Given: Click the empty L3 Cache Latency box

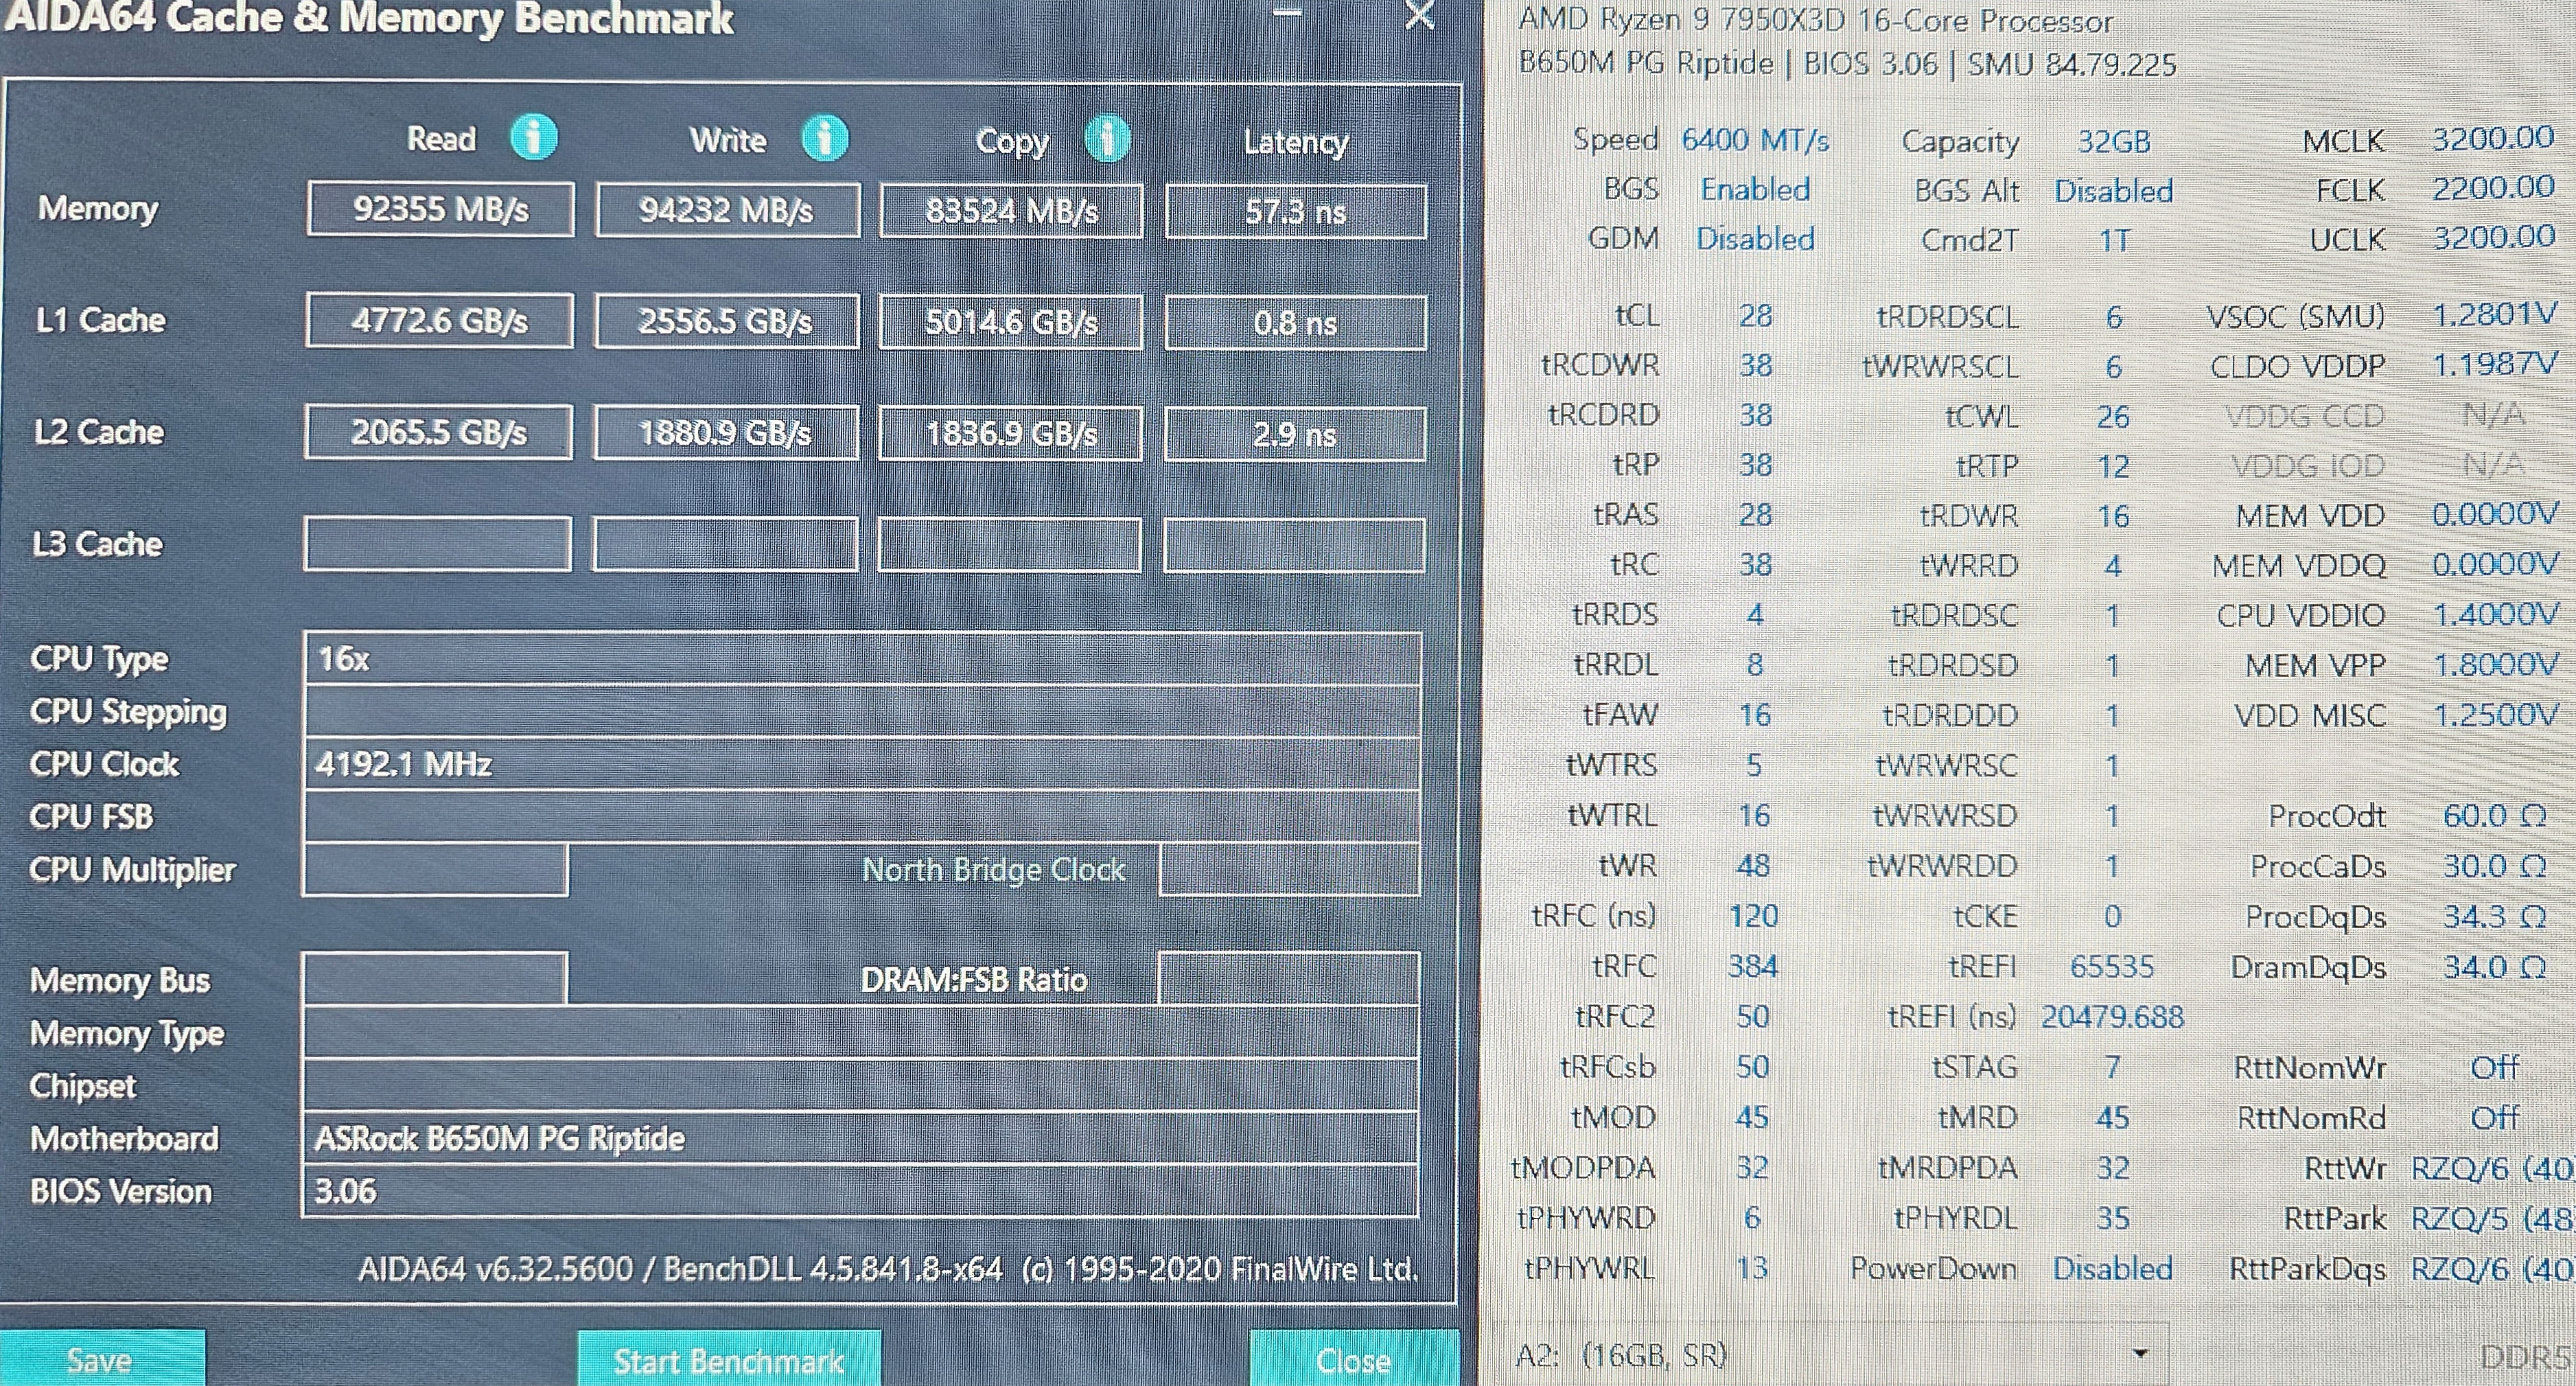Looking at the screenshot, I should click(x=1294, y=546).
